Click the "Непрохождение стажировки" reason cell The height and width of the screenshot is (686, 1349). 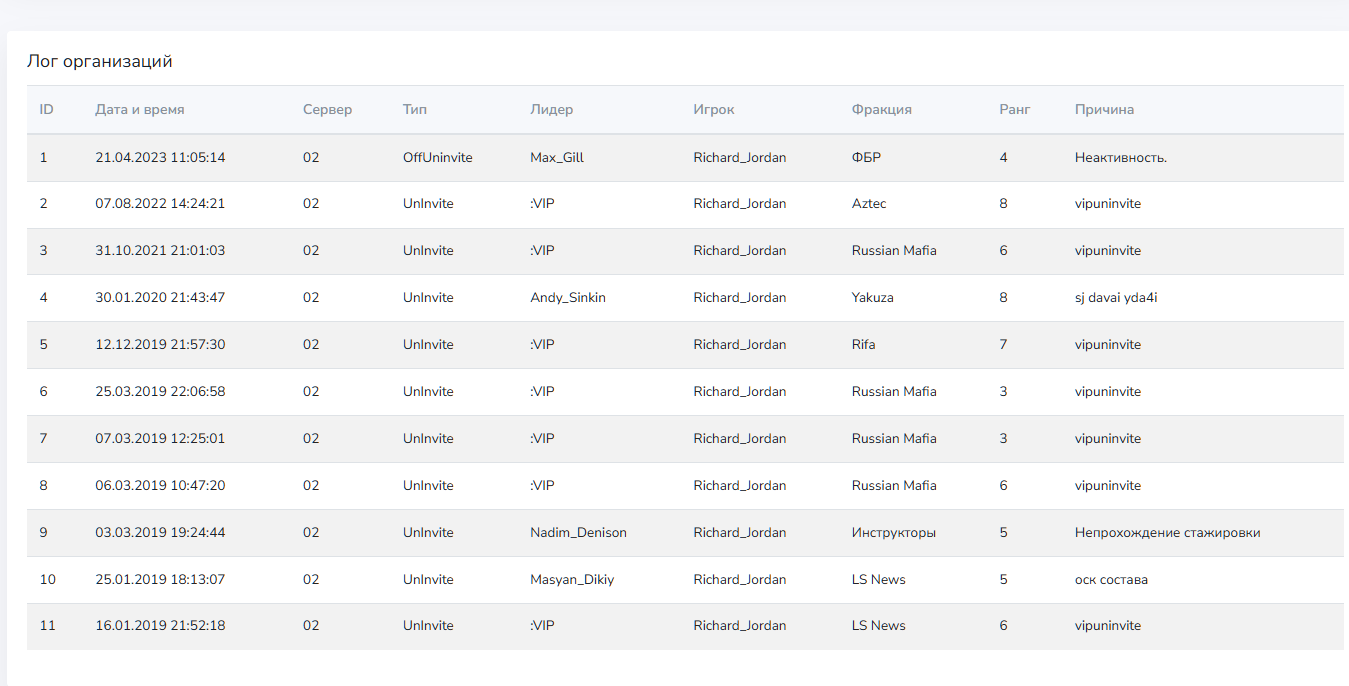1167,533
